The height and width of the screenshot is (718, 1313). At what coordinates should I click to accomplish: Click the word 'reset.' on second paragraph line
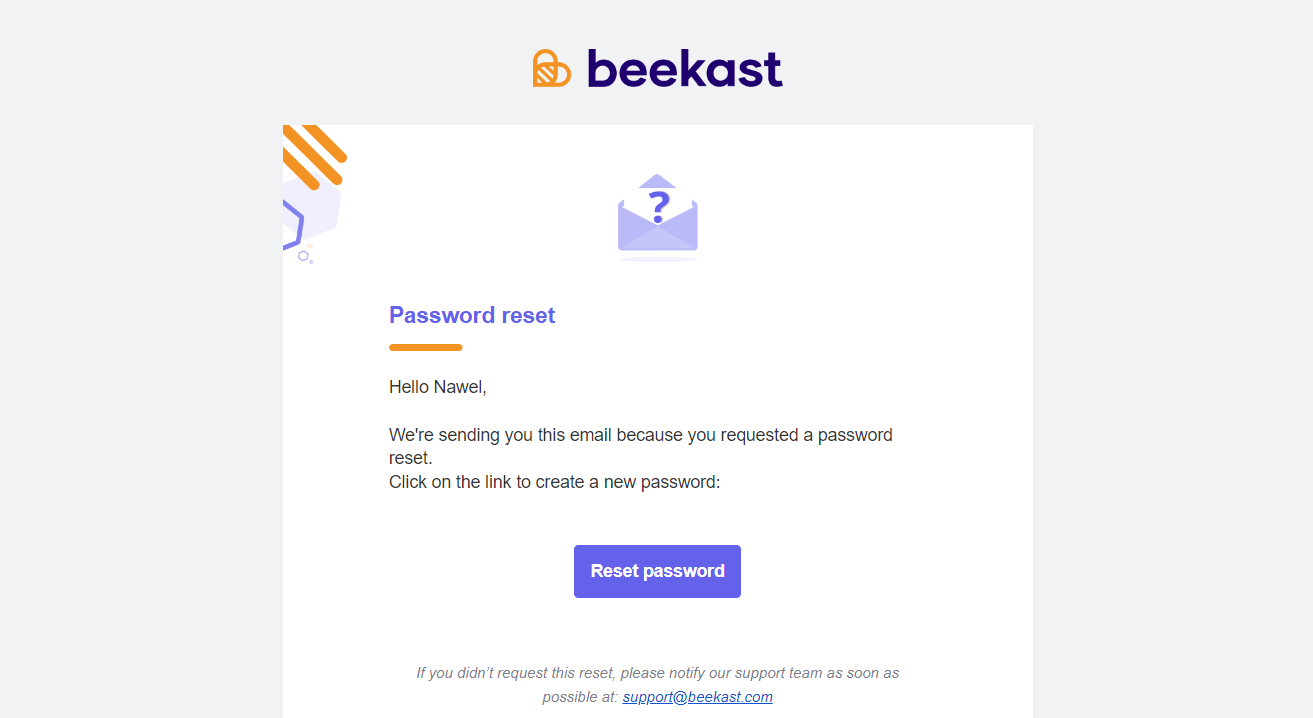click(x=410, y=458)
